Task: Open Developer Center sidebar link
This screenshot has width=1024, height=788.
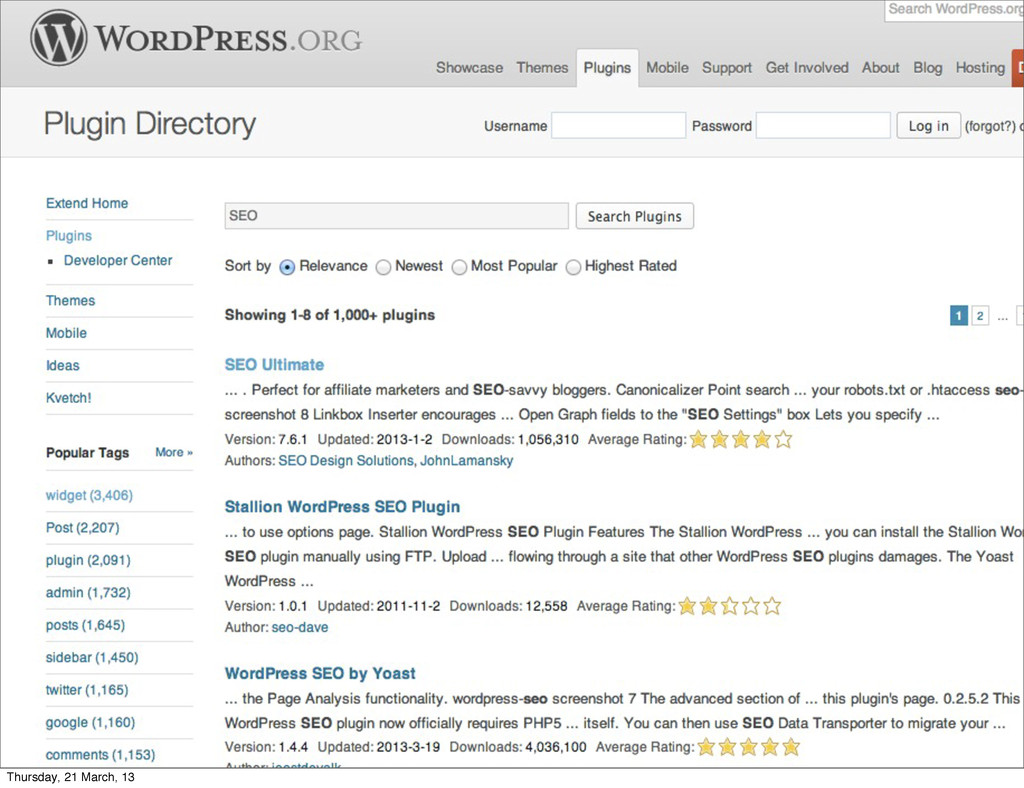Action: [x=118, y=260]
